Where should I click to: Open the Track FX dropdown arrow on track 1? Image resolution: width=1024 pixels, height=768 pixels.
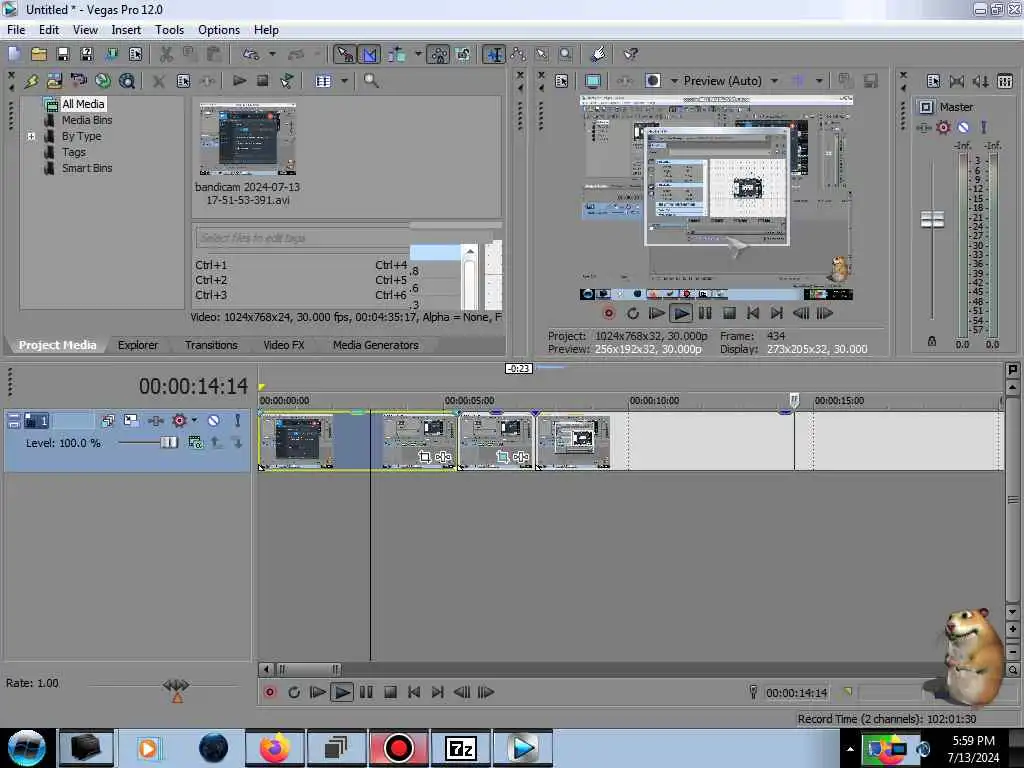194,421
